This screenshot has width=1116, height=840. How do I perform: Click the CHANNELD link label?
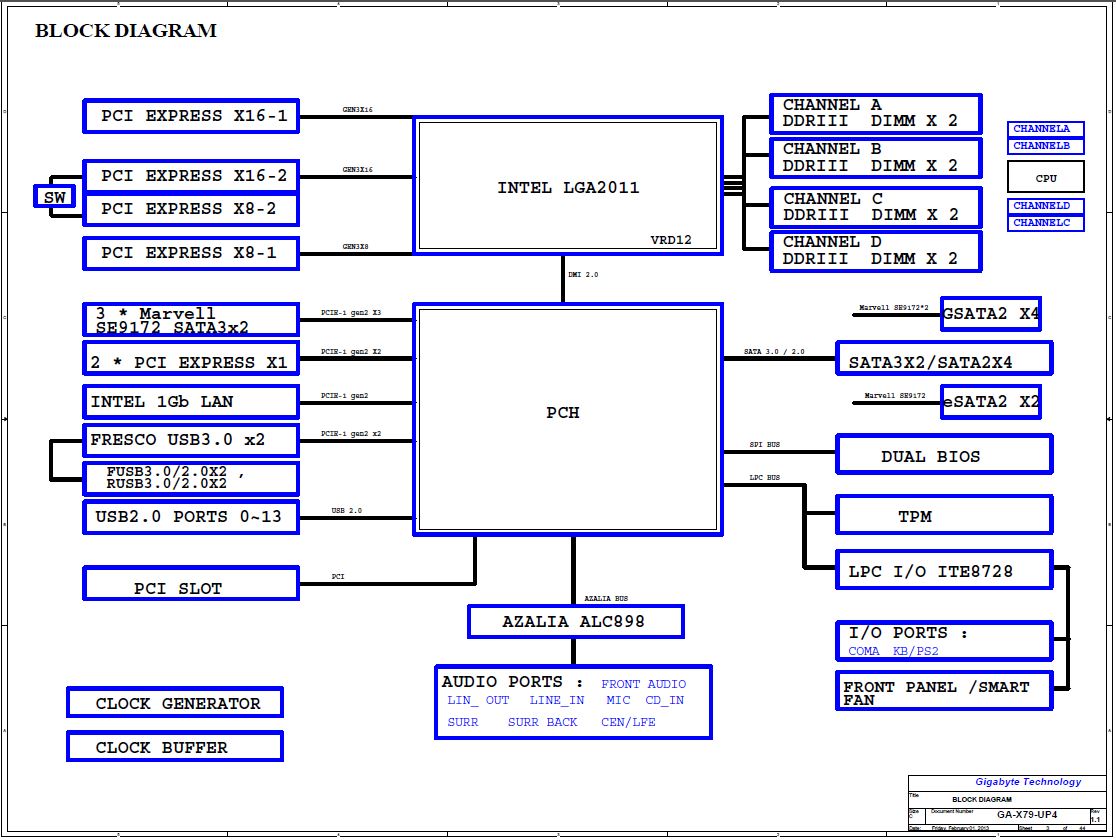tap(1044, 206)
